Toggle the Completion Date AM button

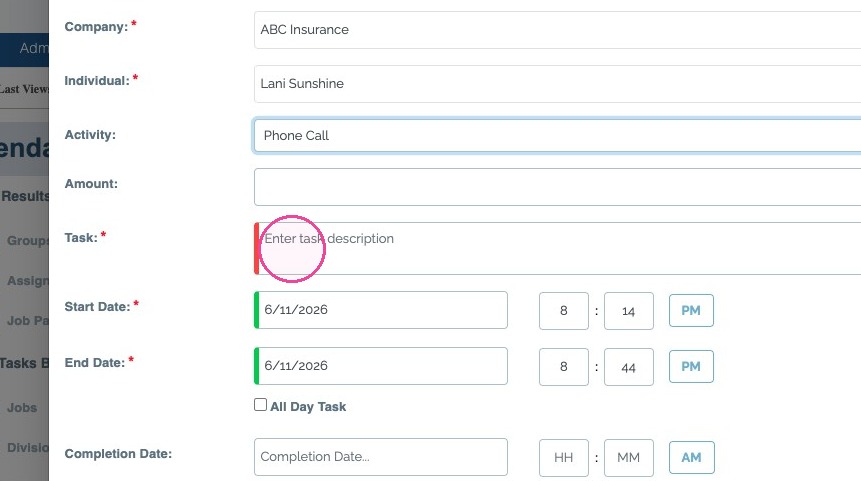pos(692,457)
